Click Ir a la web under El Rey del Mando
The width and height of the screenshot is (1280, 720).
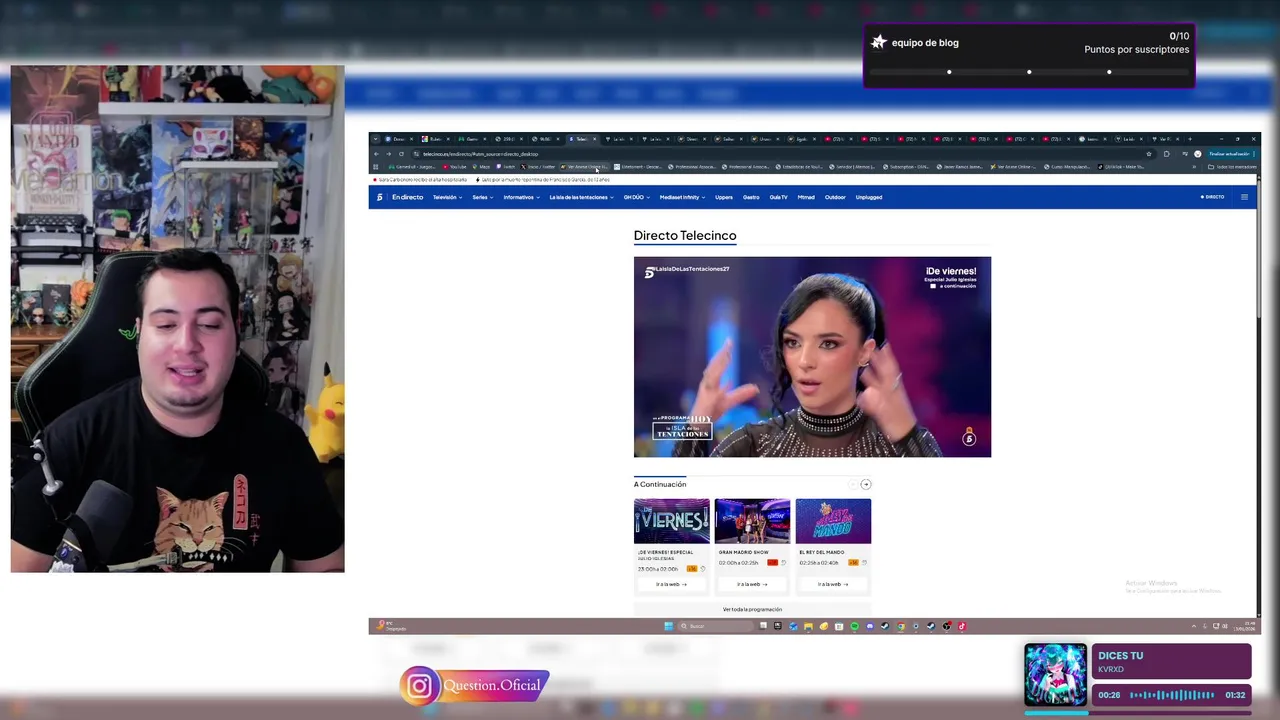833,584
